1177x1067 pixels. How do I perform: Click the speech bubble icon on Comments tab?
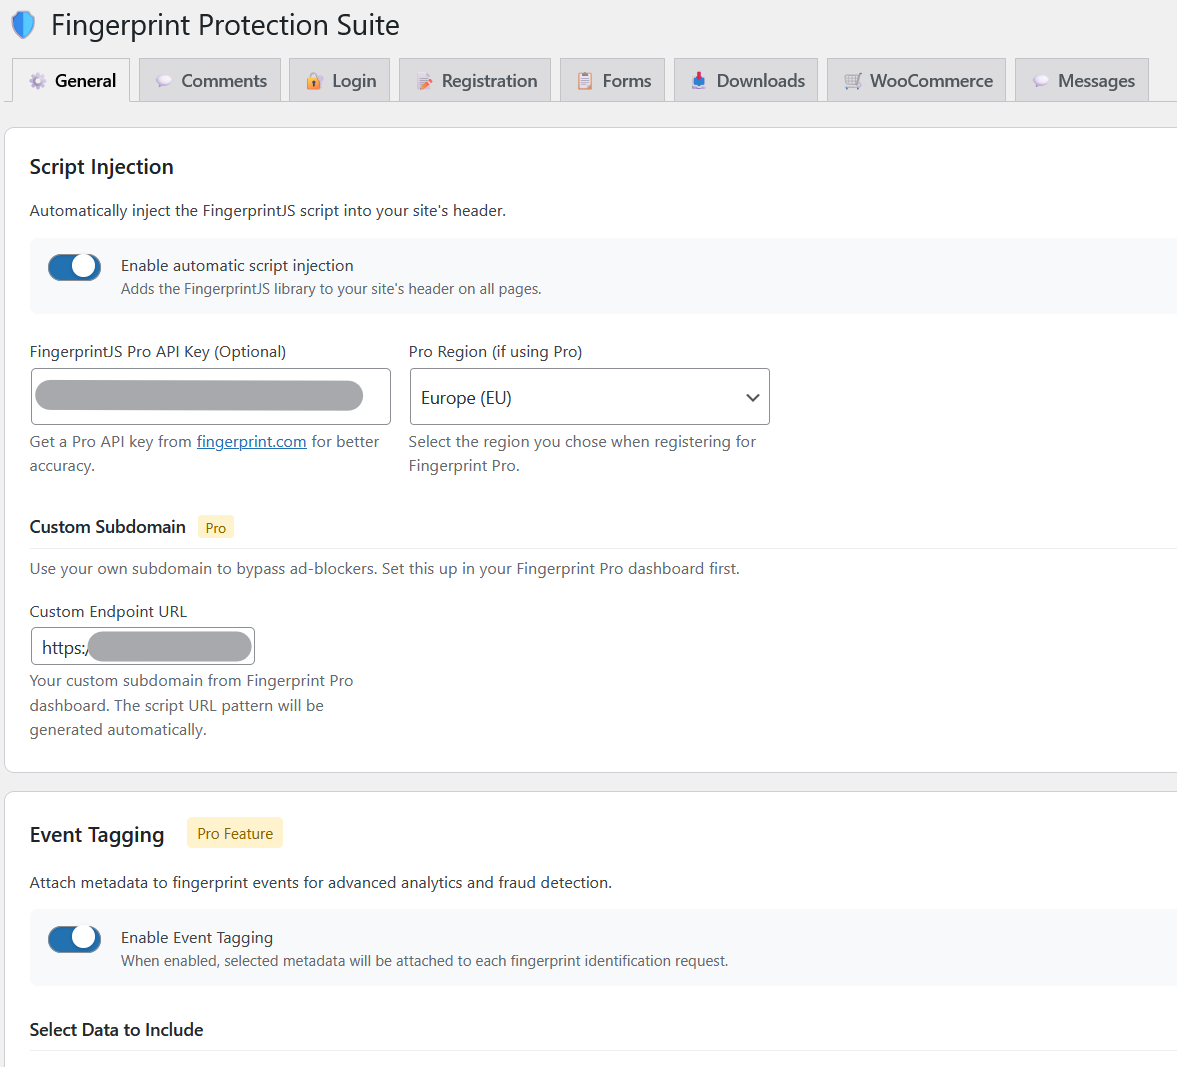point(164,81)
